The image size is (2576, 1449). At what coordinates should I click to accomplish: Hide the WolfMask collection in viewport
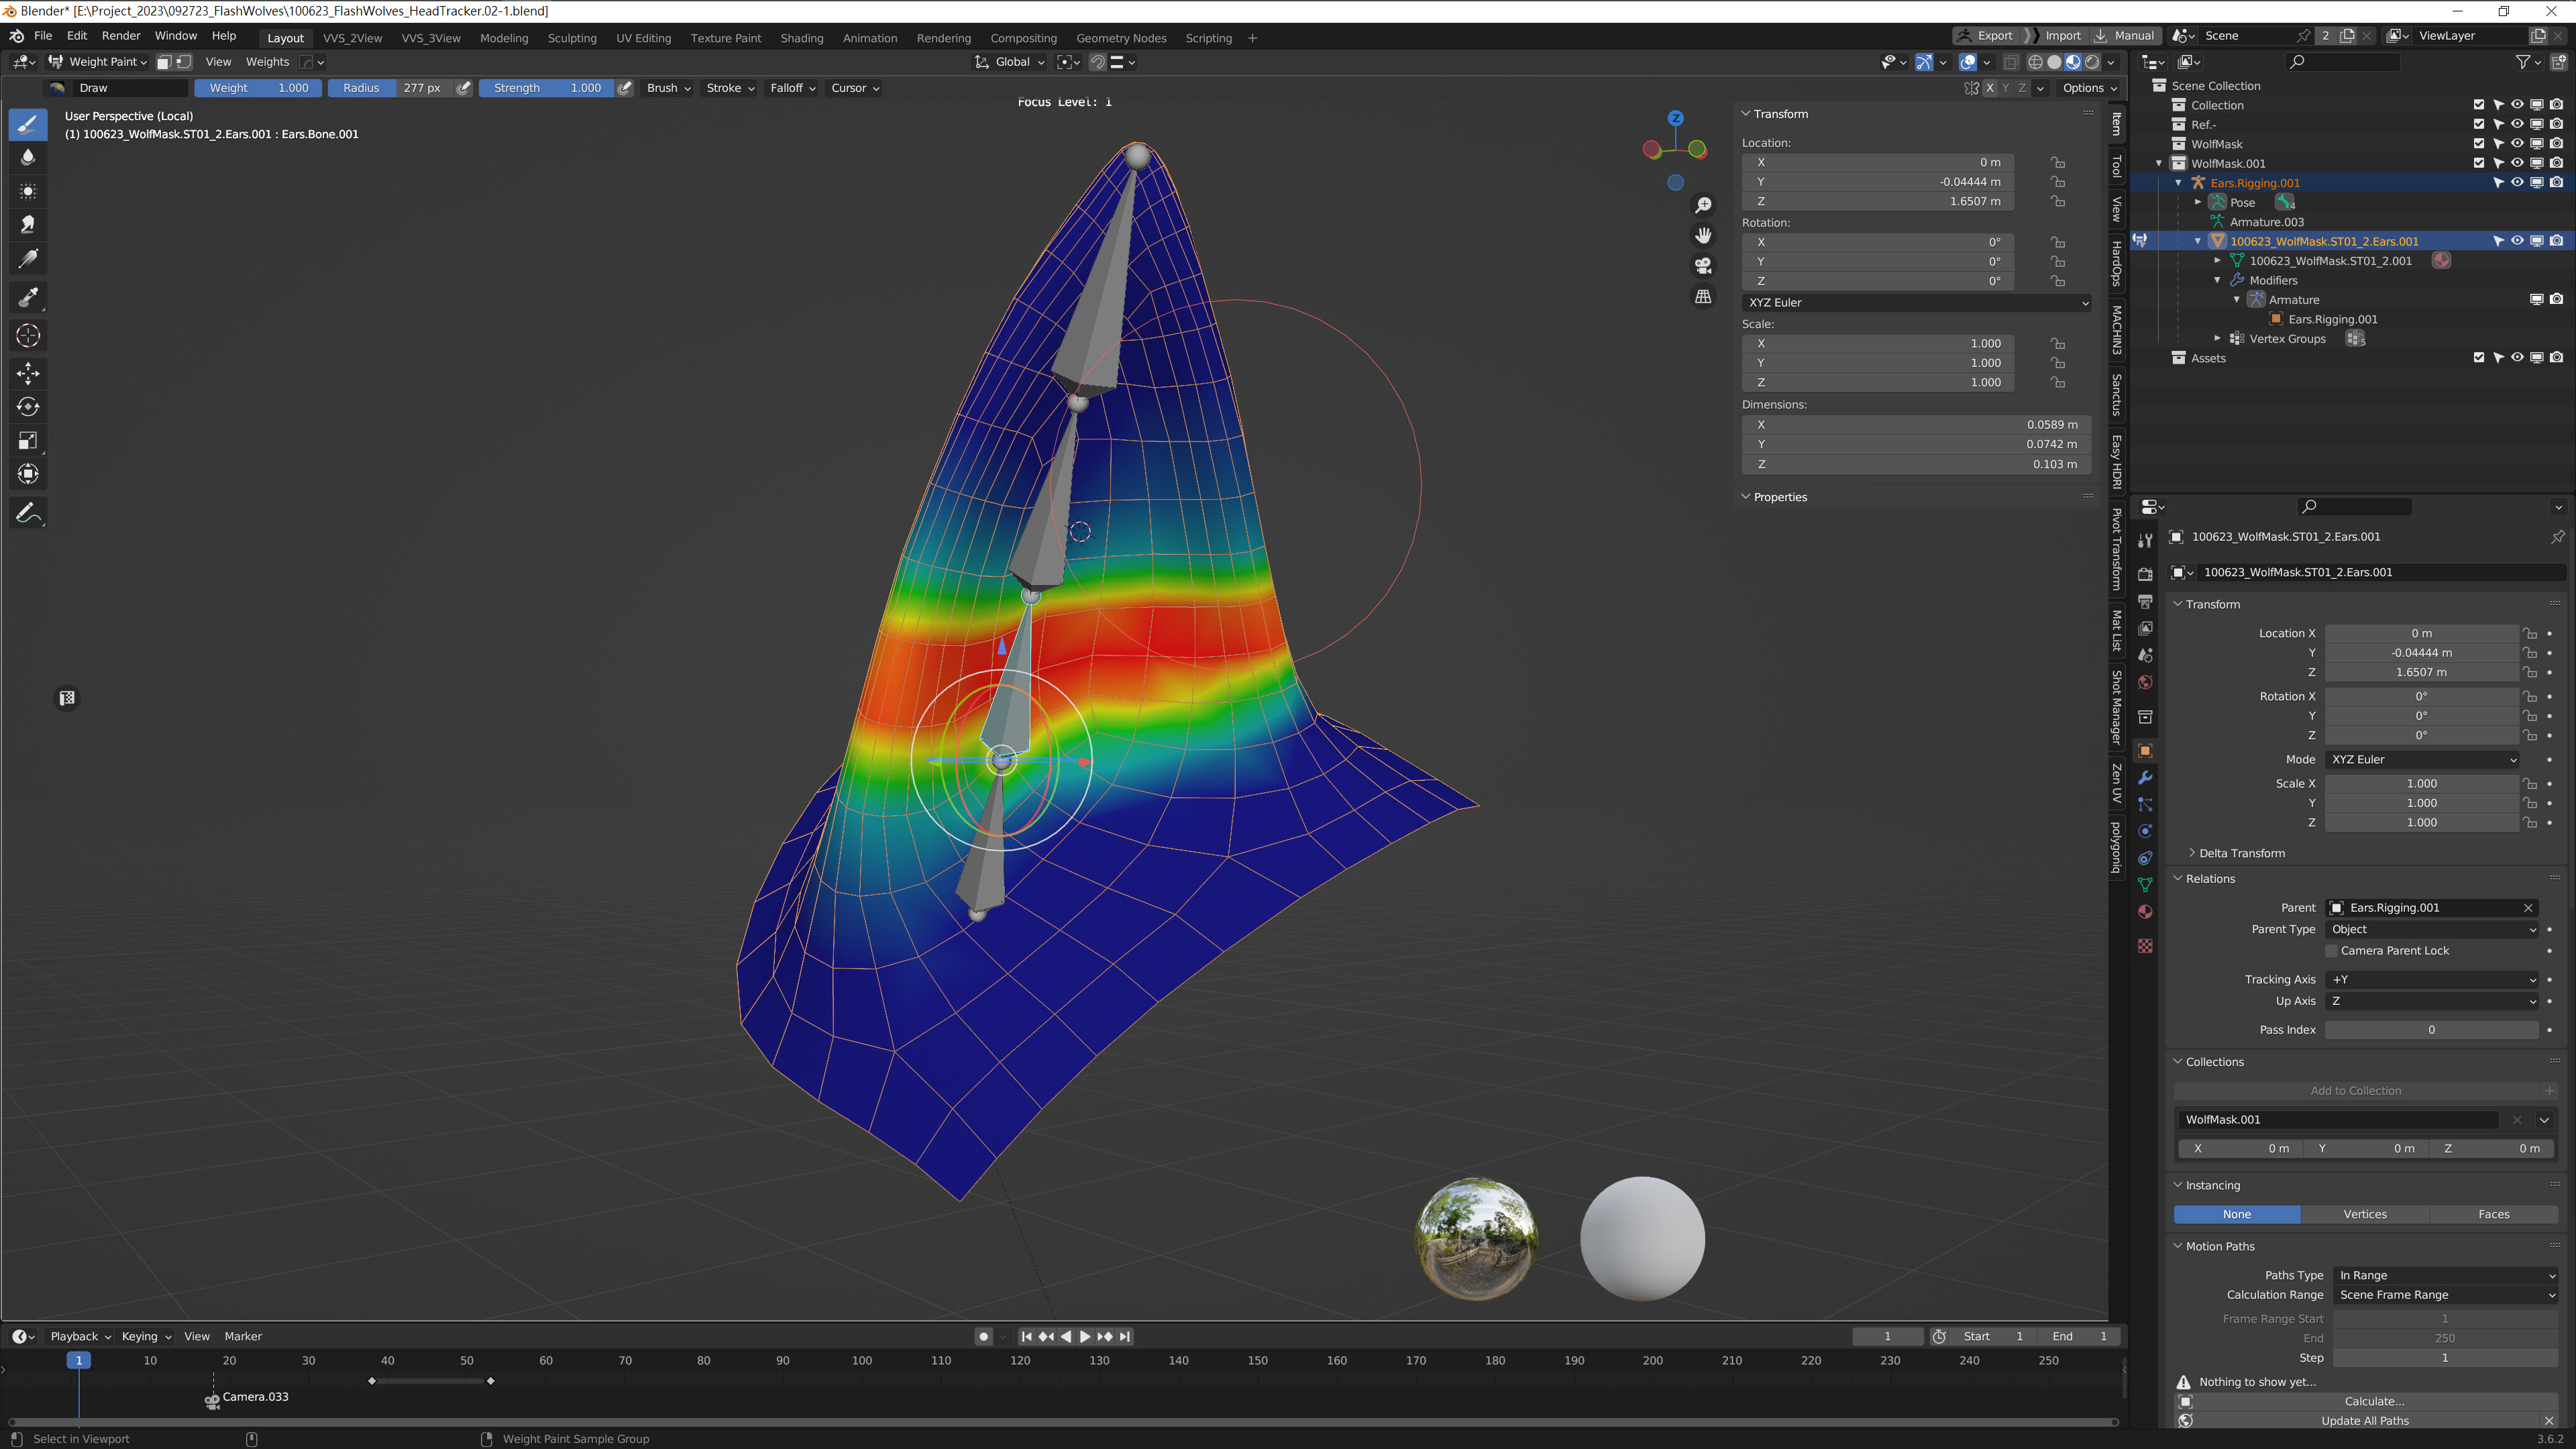[2517, 144]
